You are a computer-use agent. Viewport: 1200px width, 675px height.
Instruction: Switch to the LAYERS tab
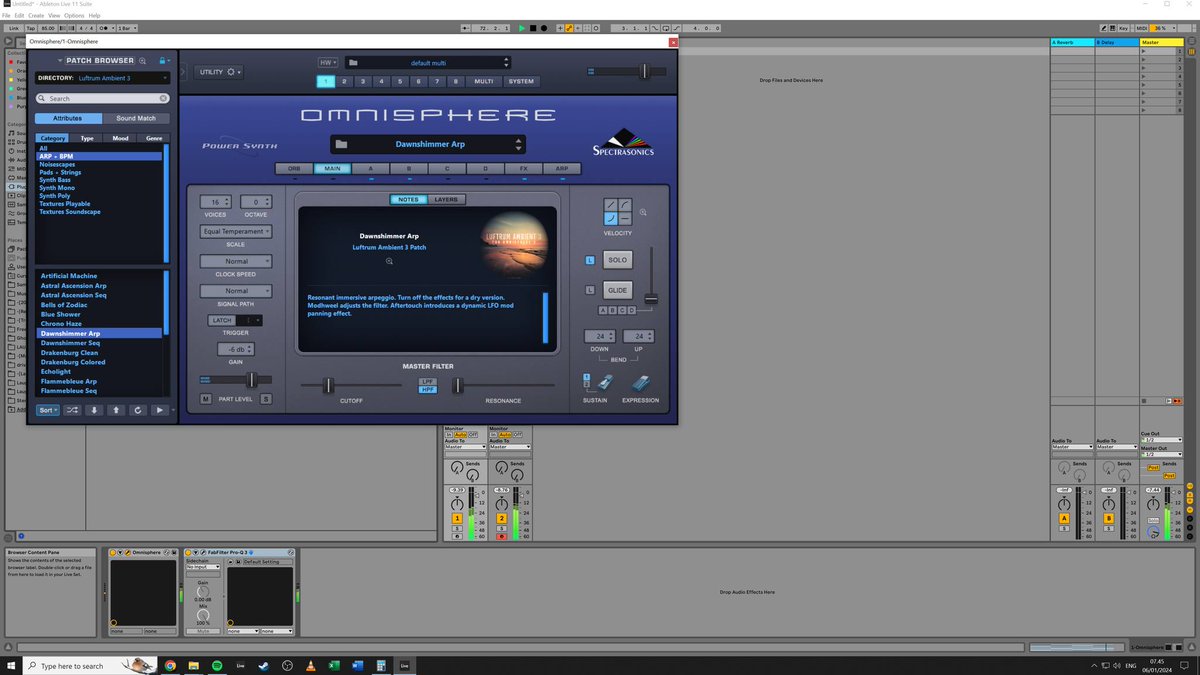[446, 200]
